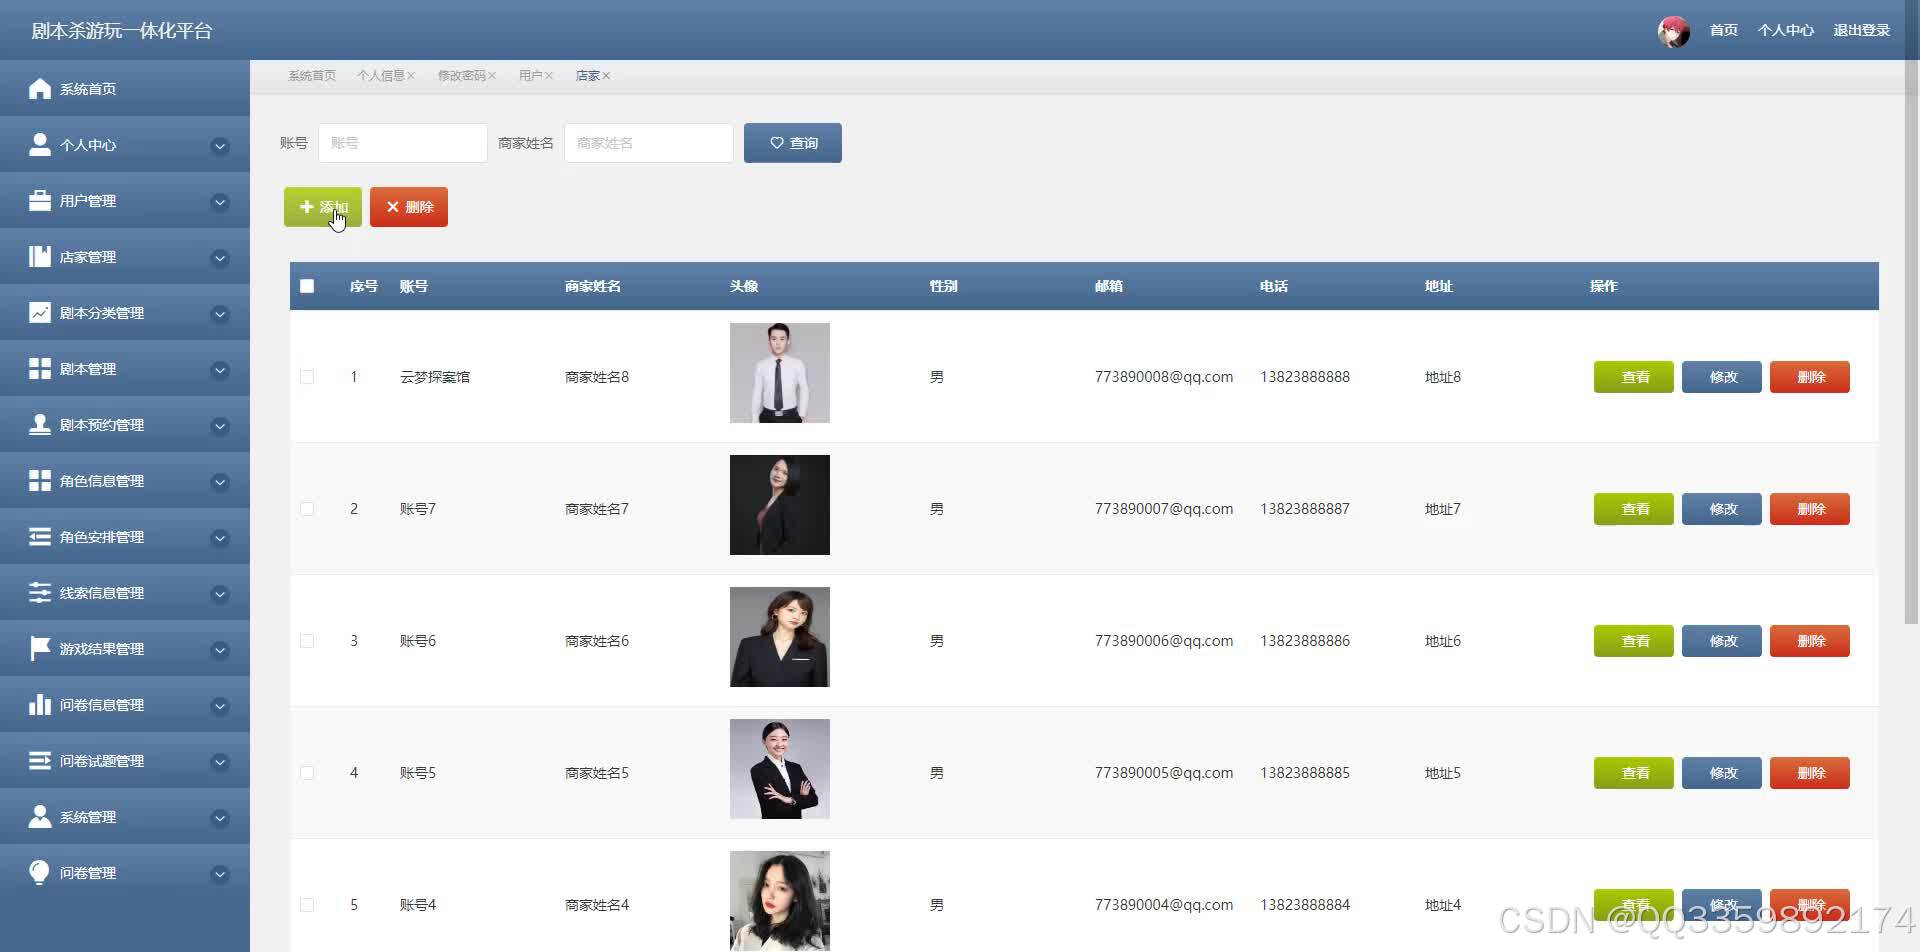This screenshot has height=952, width=1920.
Task: Expand the 用户管理 menu chevron
Action: (x=220, y=202)
